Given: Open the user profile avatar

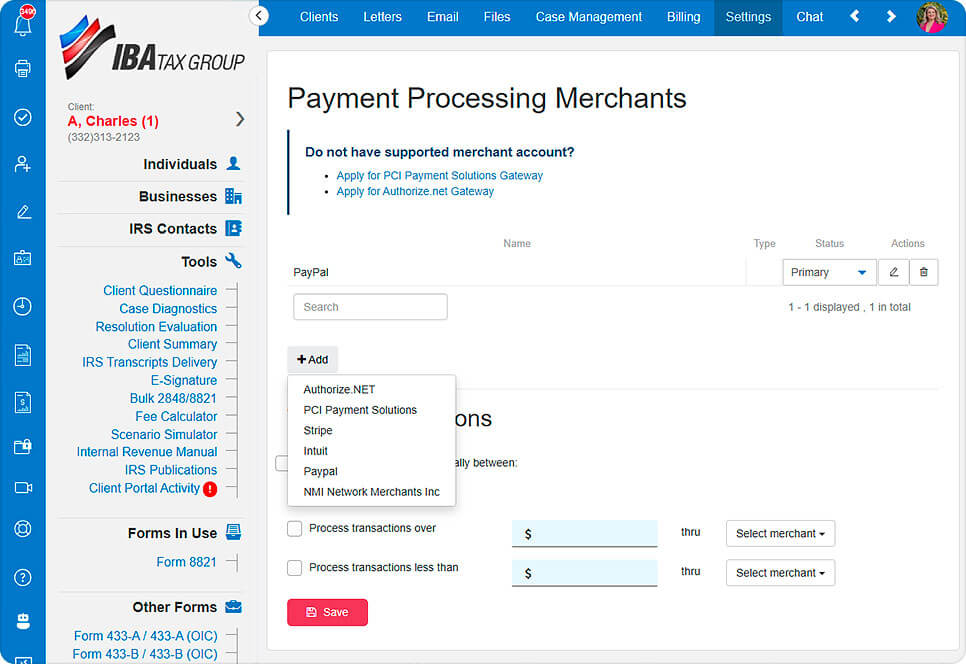Looking at the screenshot, I should (932, 17).
